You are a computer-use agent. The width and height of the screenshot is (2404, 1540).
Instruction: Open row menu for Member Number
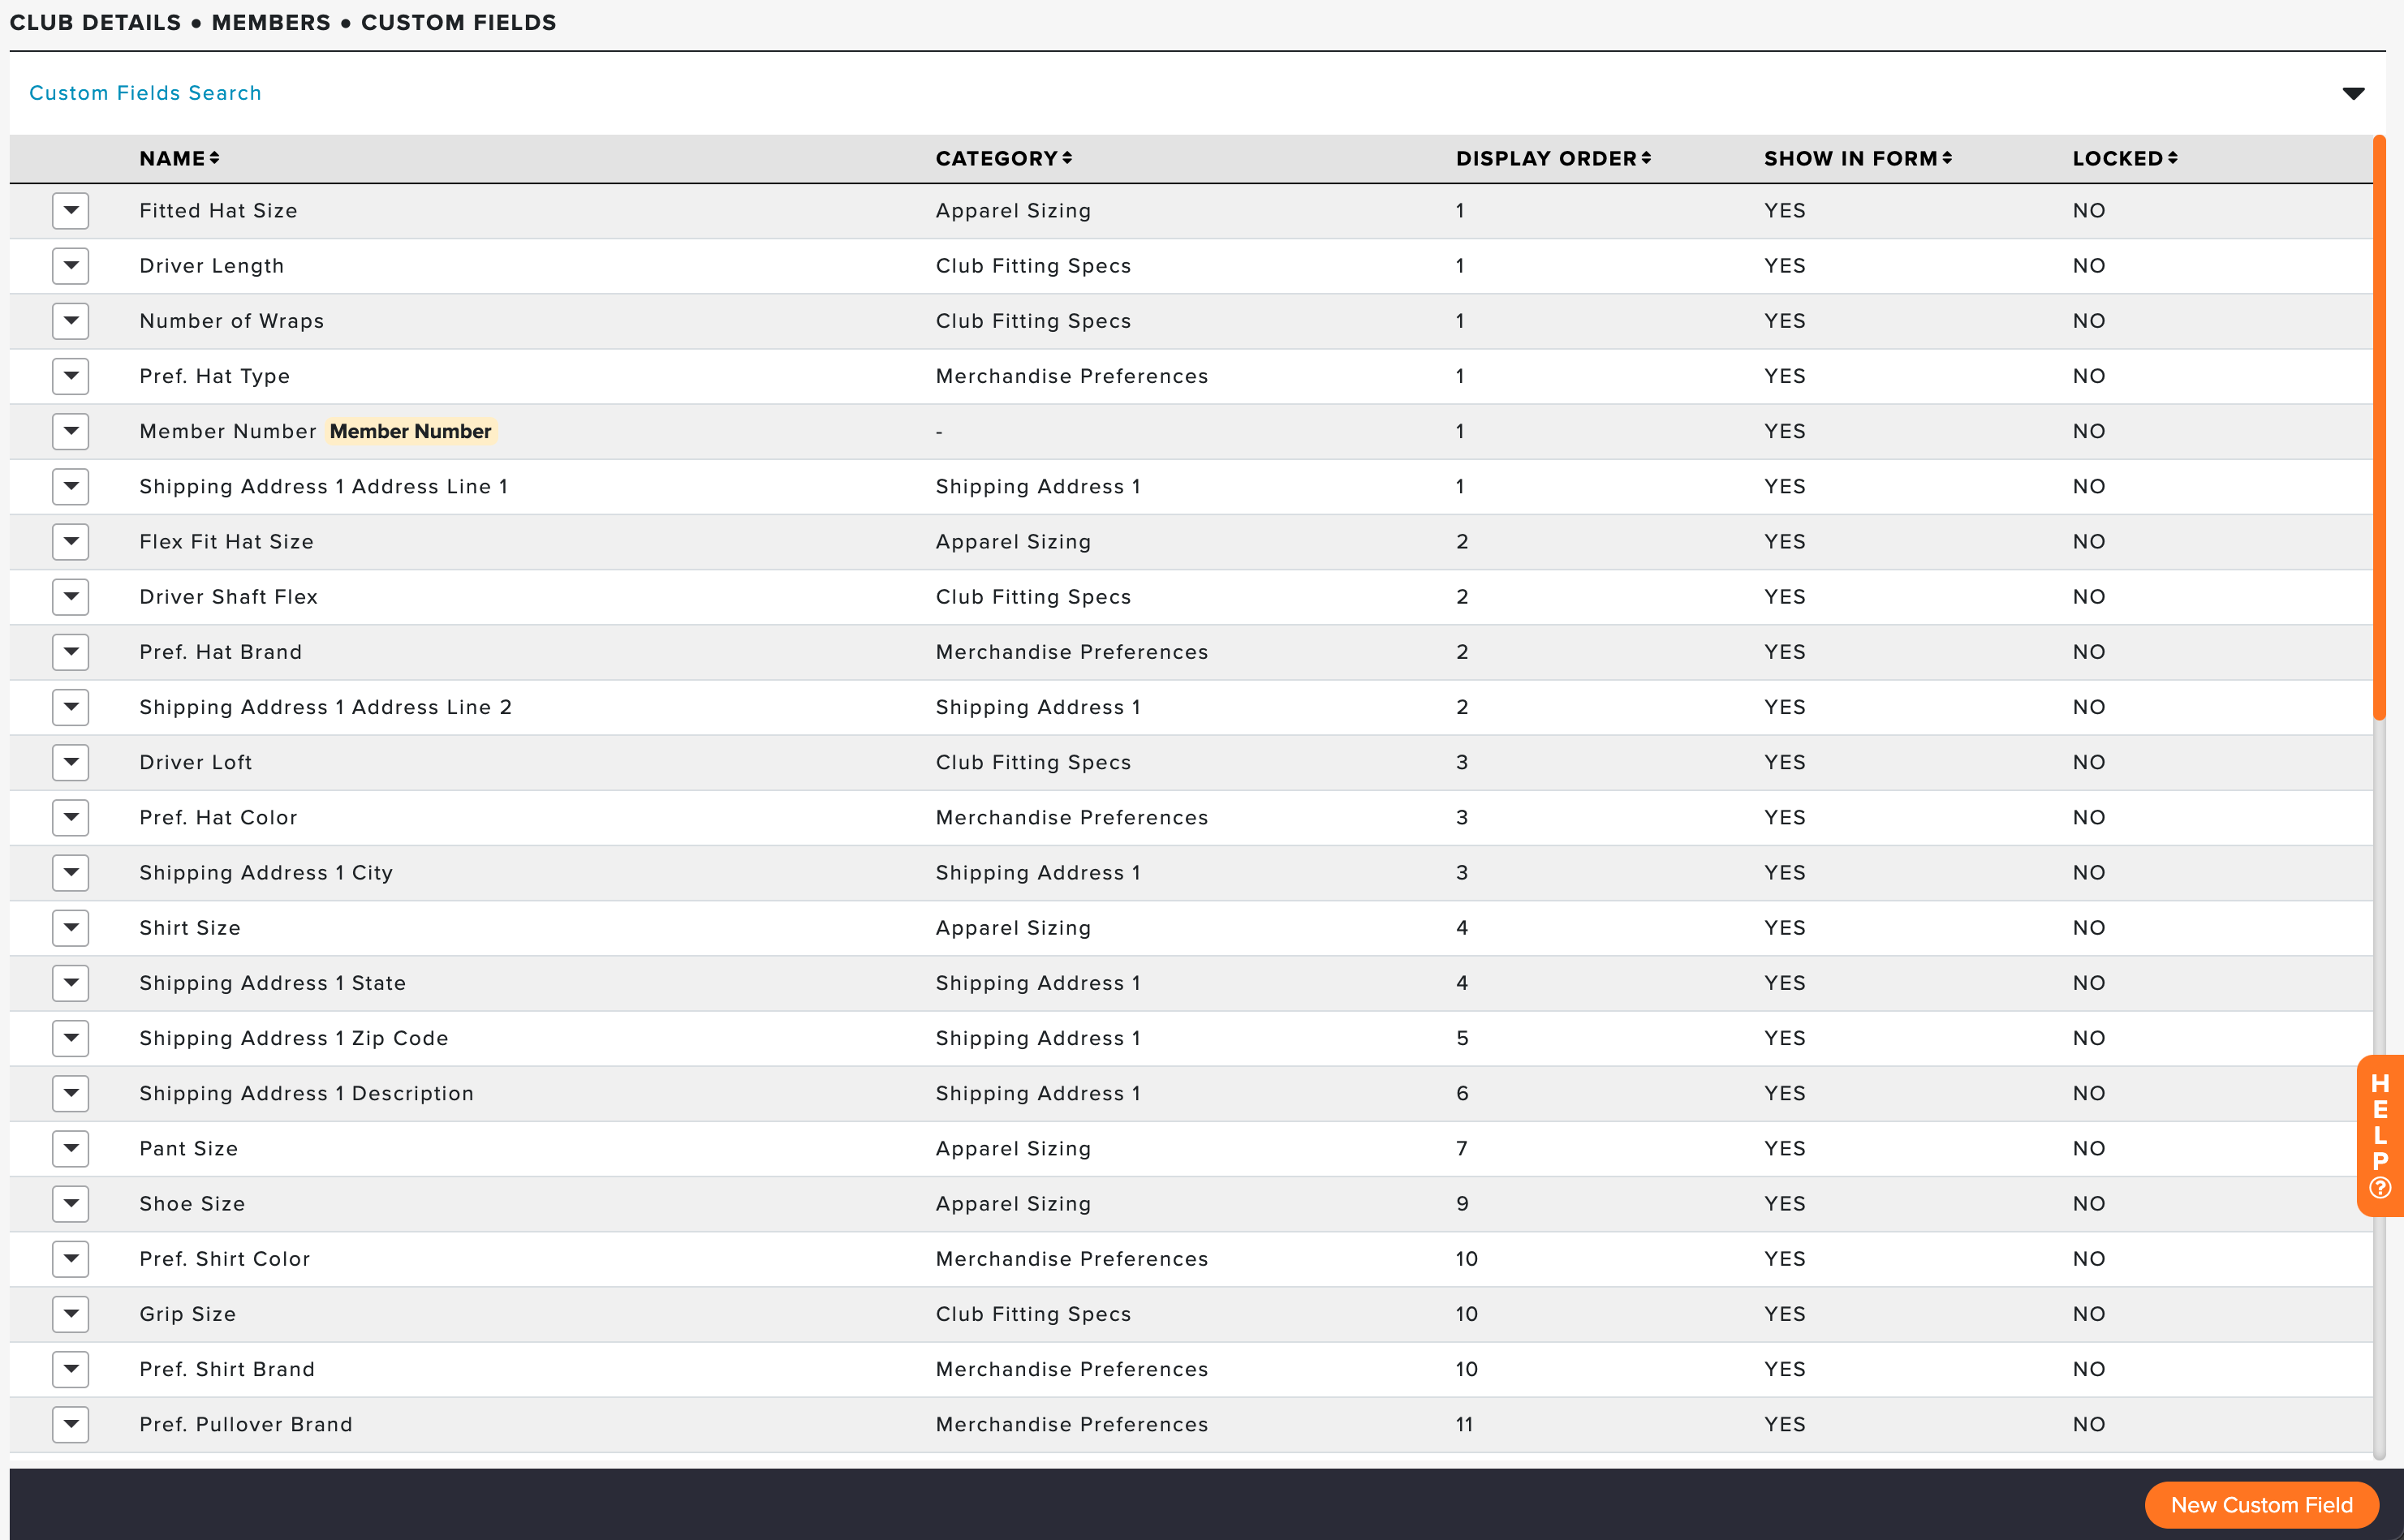point(71,432)
